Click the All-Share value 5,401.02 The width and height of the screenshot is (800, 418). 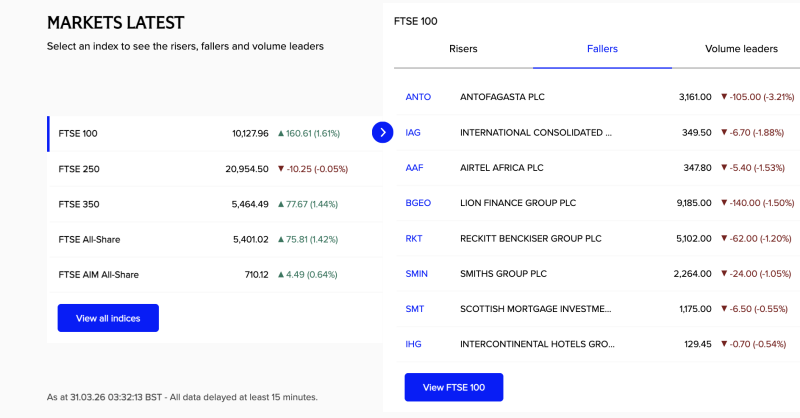point(251,239)
